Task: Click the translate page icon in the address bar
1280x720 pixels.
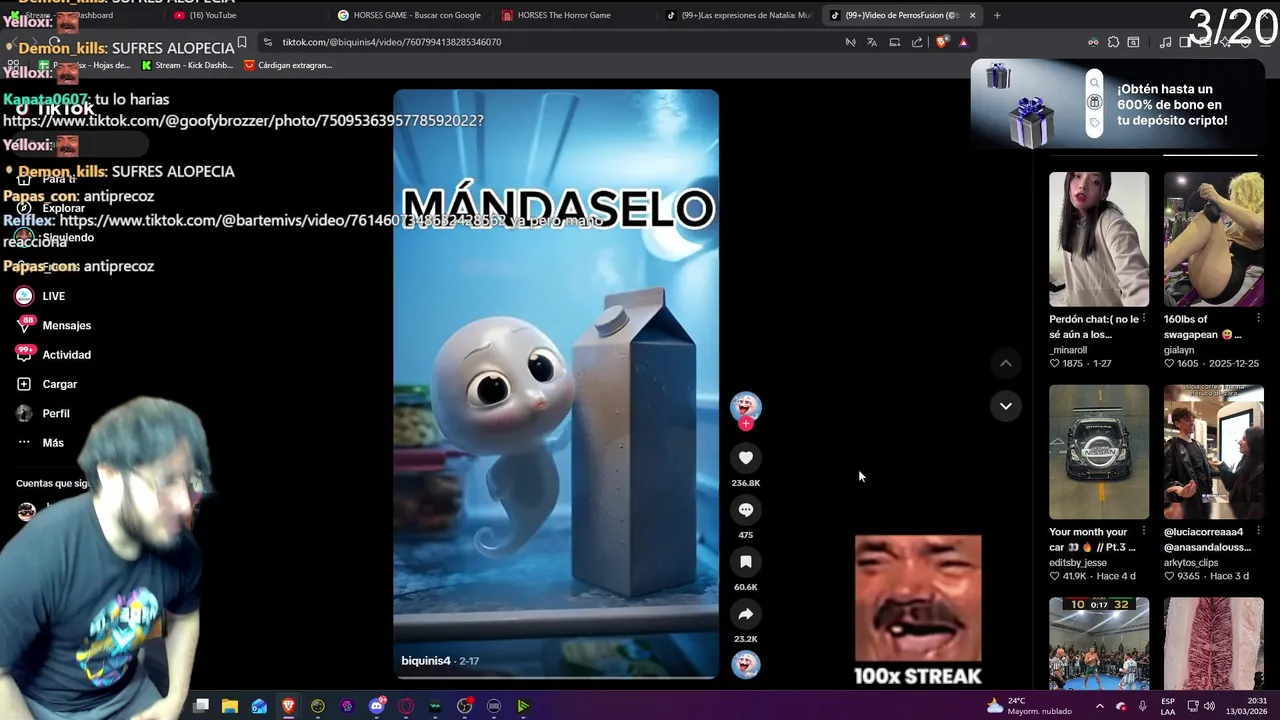Action: coord(872,42)
